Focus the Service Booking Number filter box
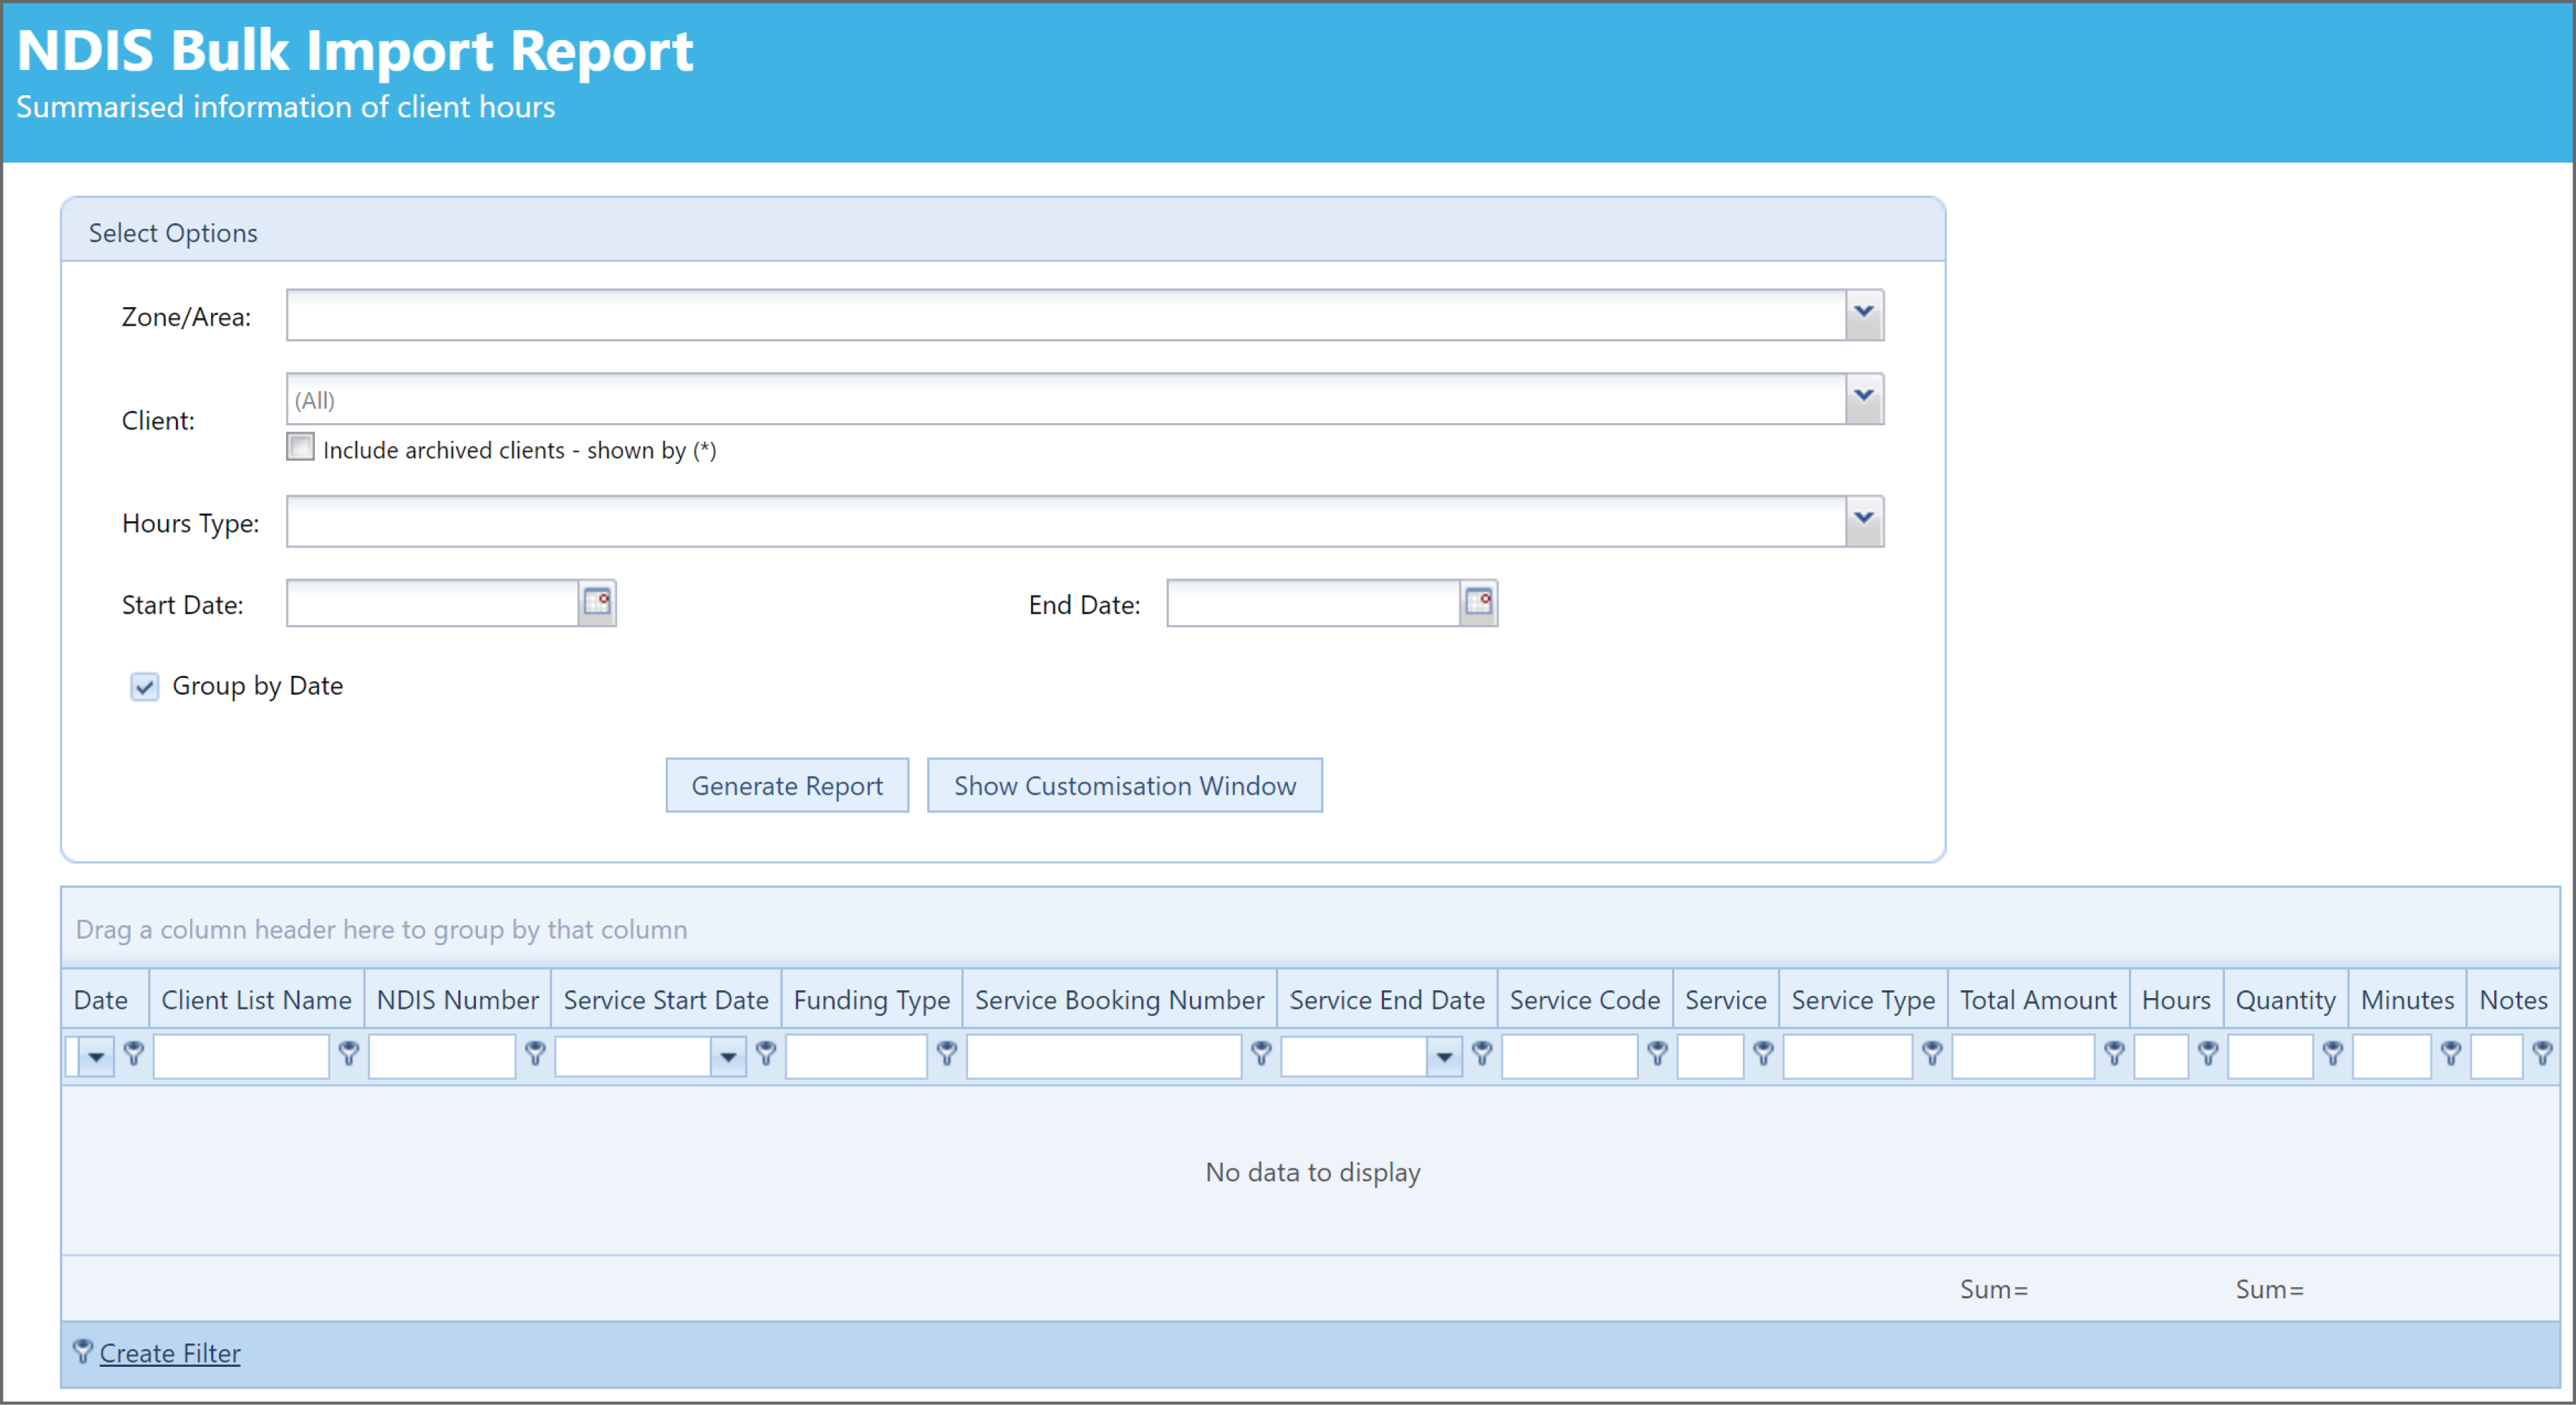 tap(1104, 1057)
